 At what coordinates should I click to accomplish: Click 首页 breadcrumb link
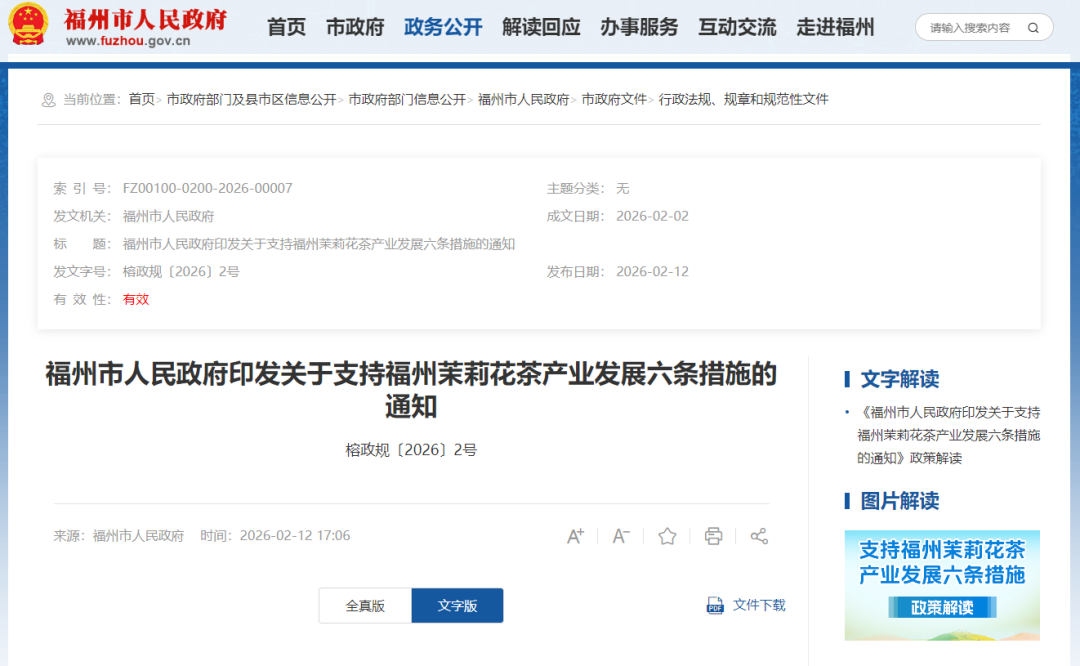click(141, 99)
